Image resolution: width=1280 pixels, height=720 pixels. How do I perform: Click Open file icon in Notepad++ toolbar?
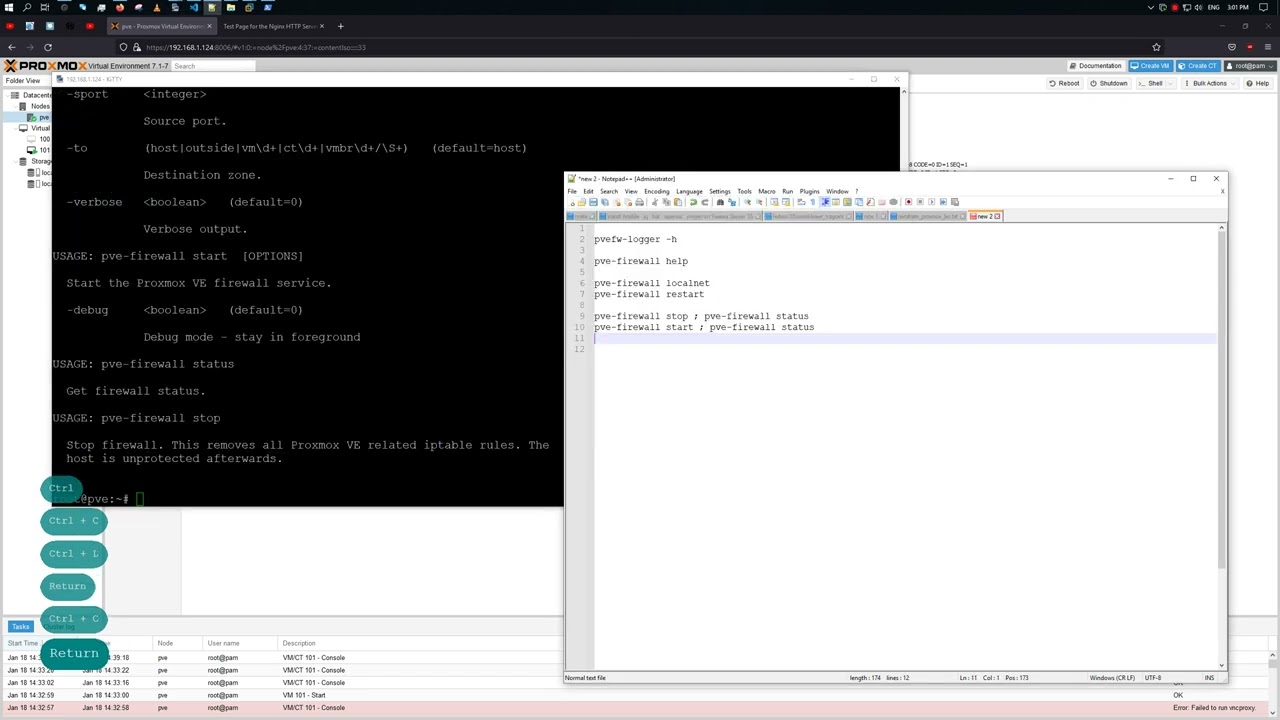582,202
